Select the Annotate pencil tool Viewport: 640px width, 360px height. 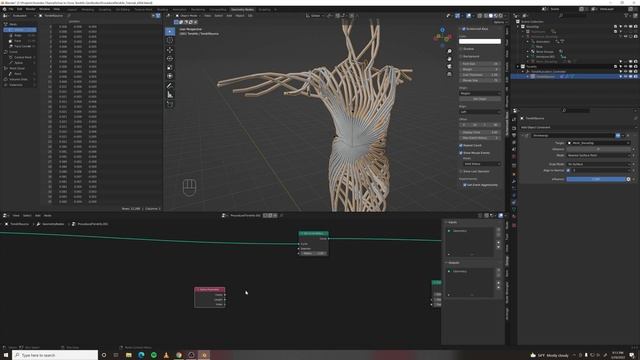click(x=170, y=86)
